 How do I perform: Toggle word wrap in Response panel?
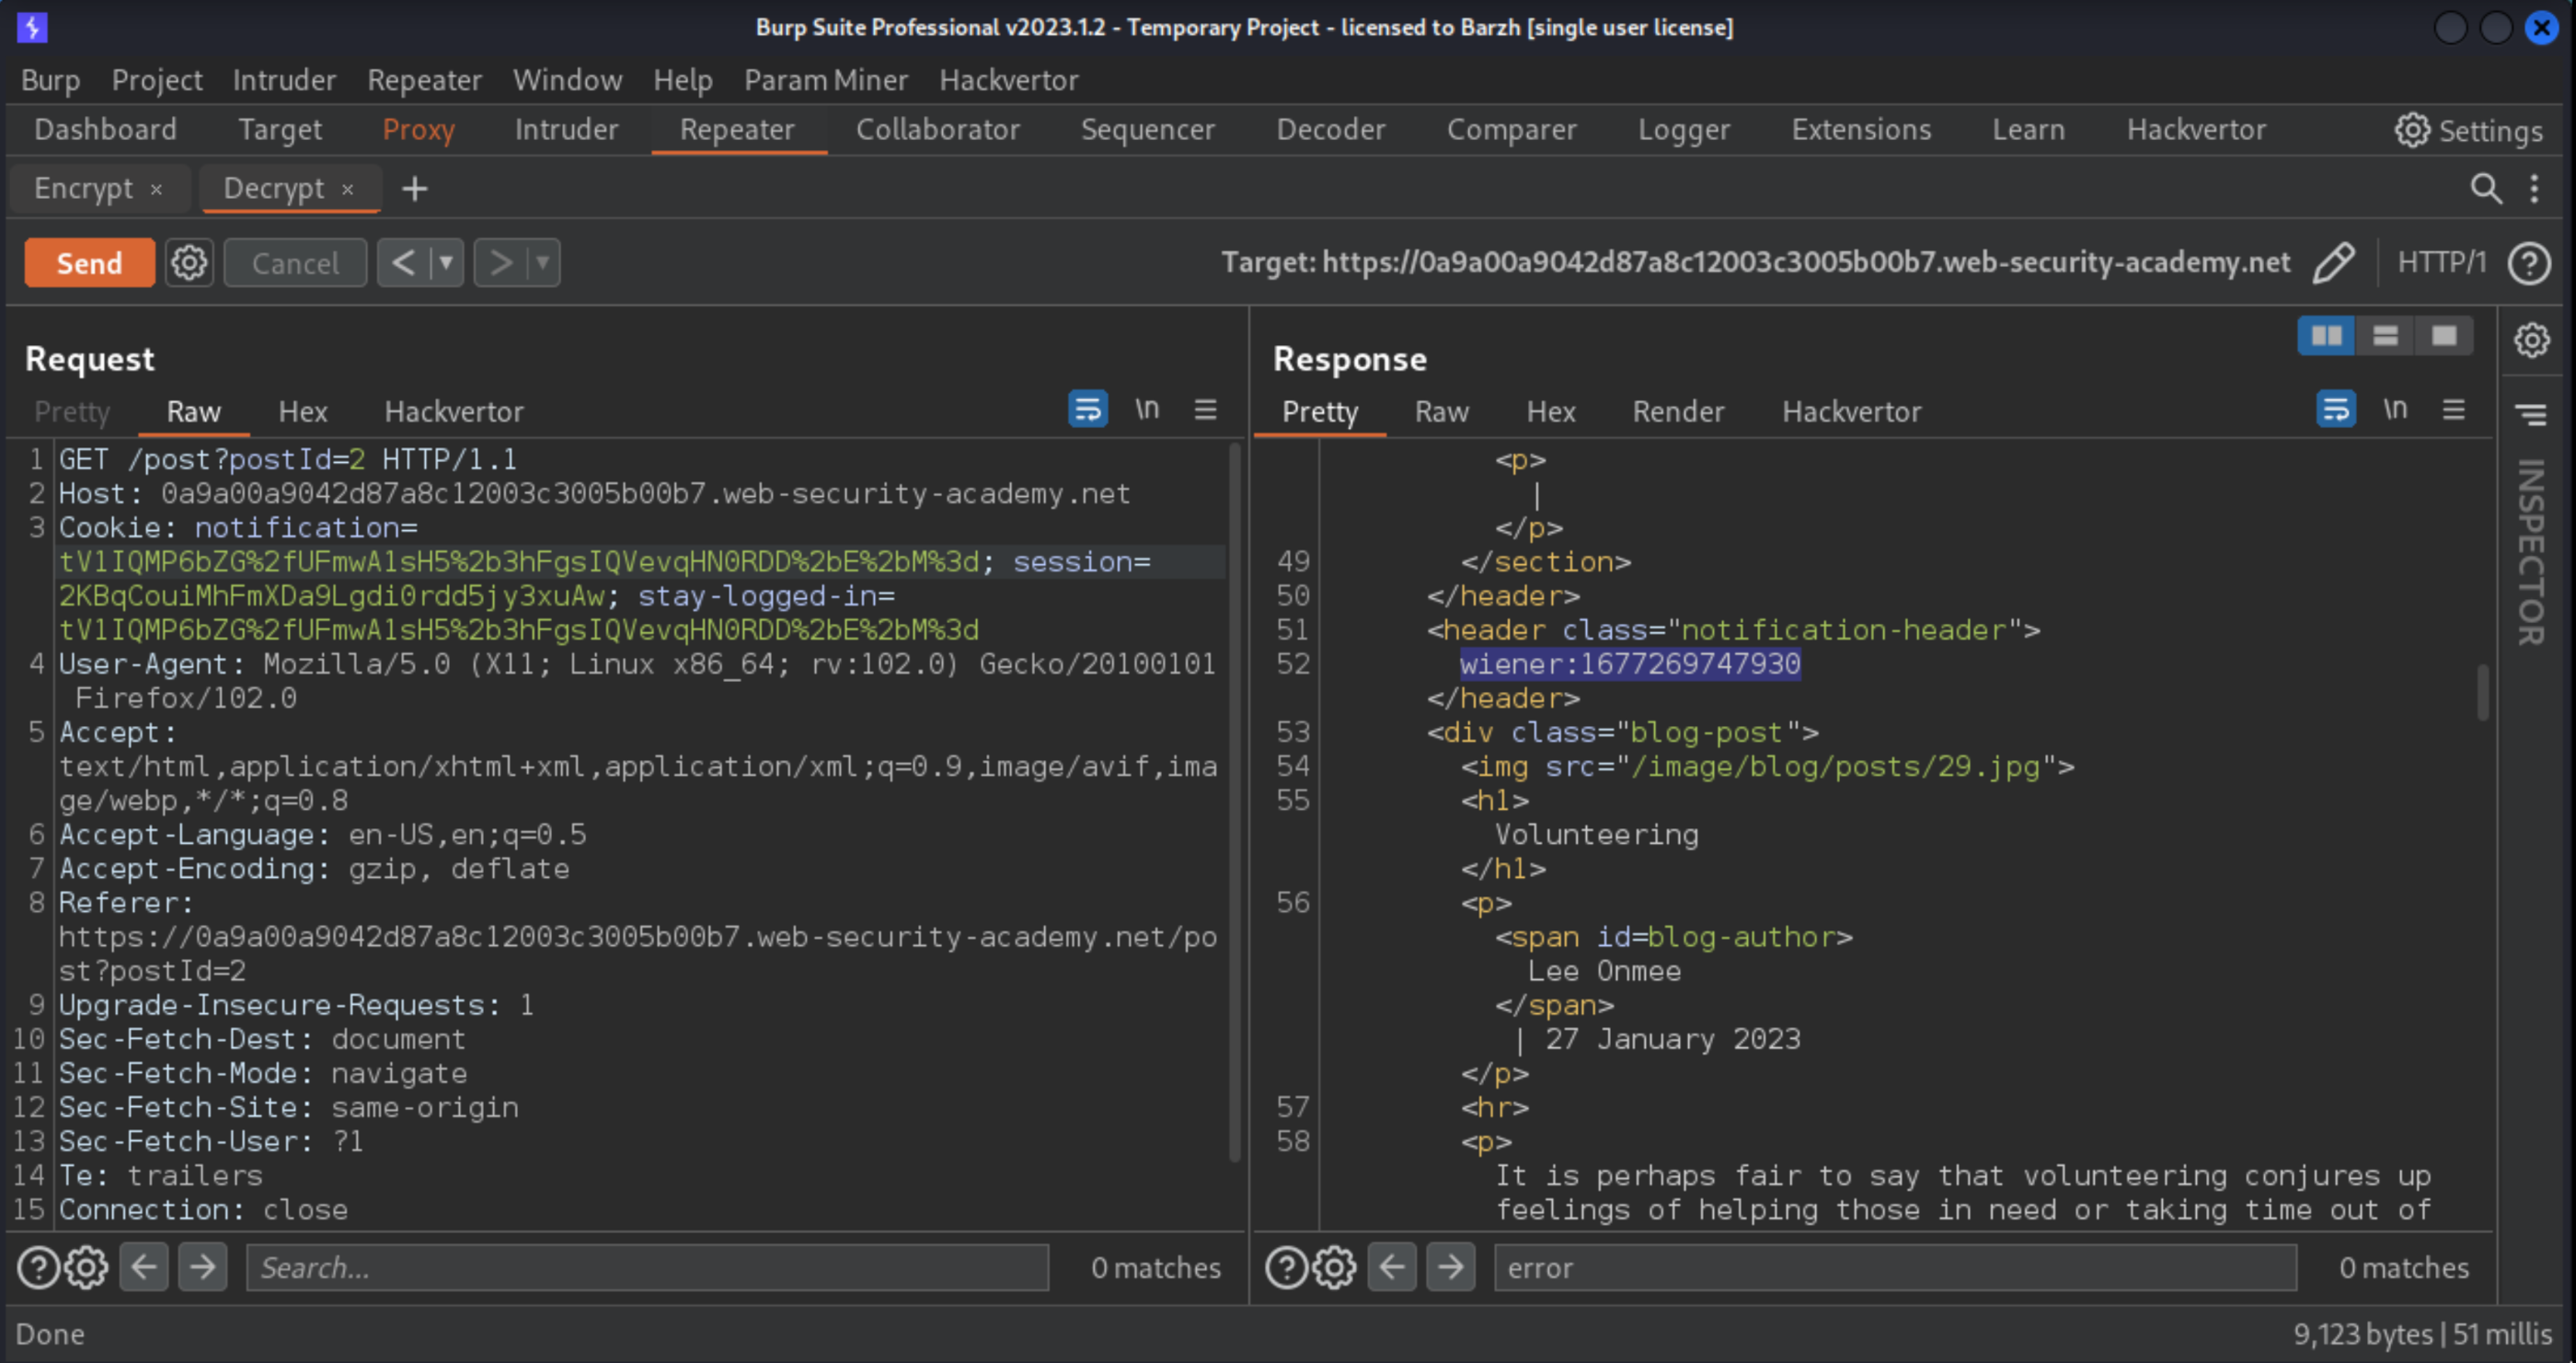click(2335, 409)
